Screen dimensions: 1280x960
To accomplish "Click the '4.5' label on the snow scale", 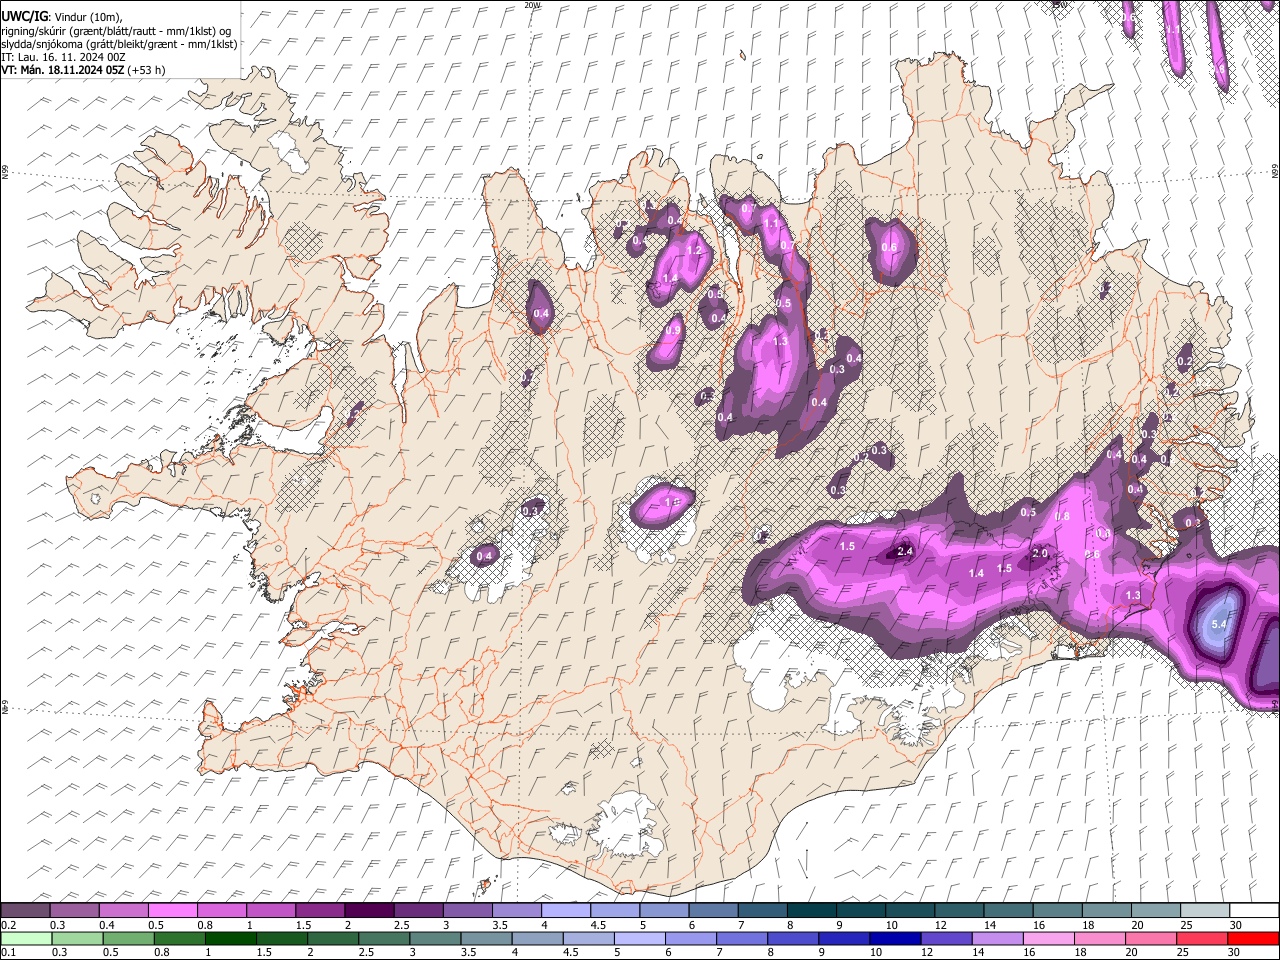I will tap(598, 925).
